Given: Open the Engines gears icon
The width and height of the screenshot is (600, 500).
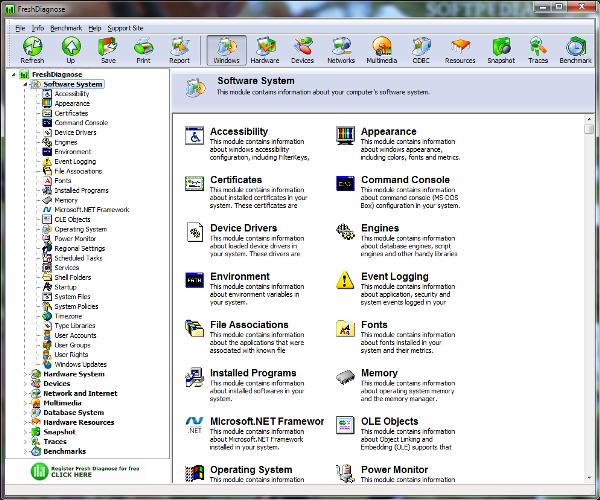Looking at the screenshot, I should click(345, 232).
